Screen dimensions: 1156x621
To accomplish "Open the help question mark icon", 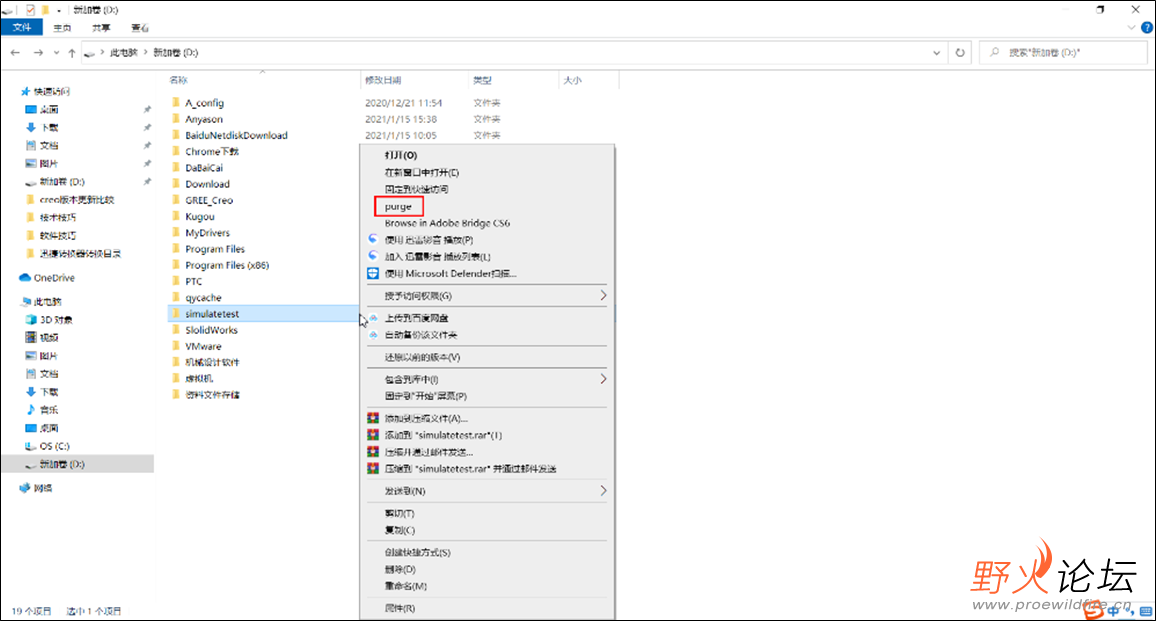I will 1146,28.
